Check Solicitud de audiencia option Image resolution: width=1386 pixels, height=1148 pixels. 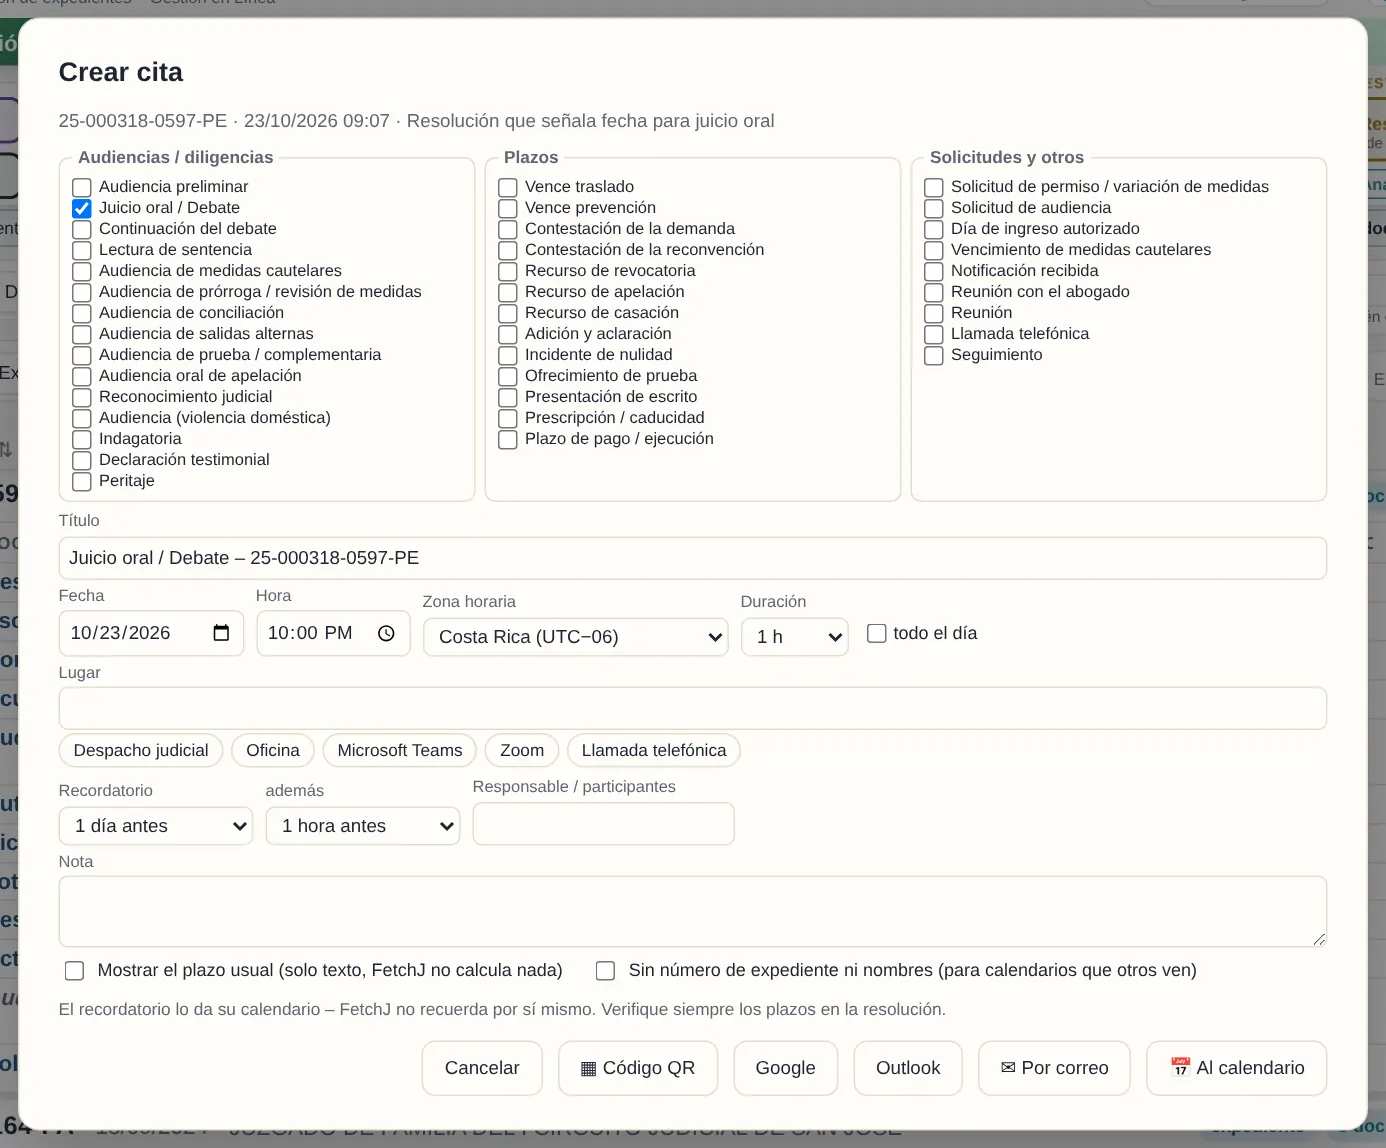coord(934,208)
